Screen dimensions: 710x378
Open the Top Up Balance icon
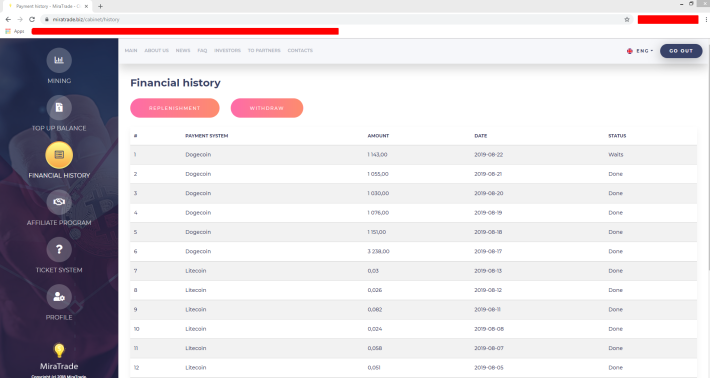coord(59,108)
